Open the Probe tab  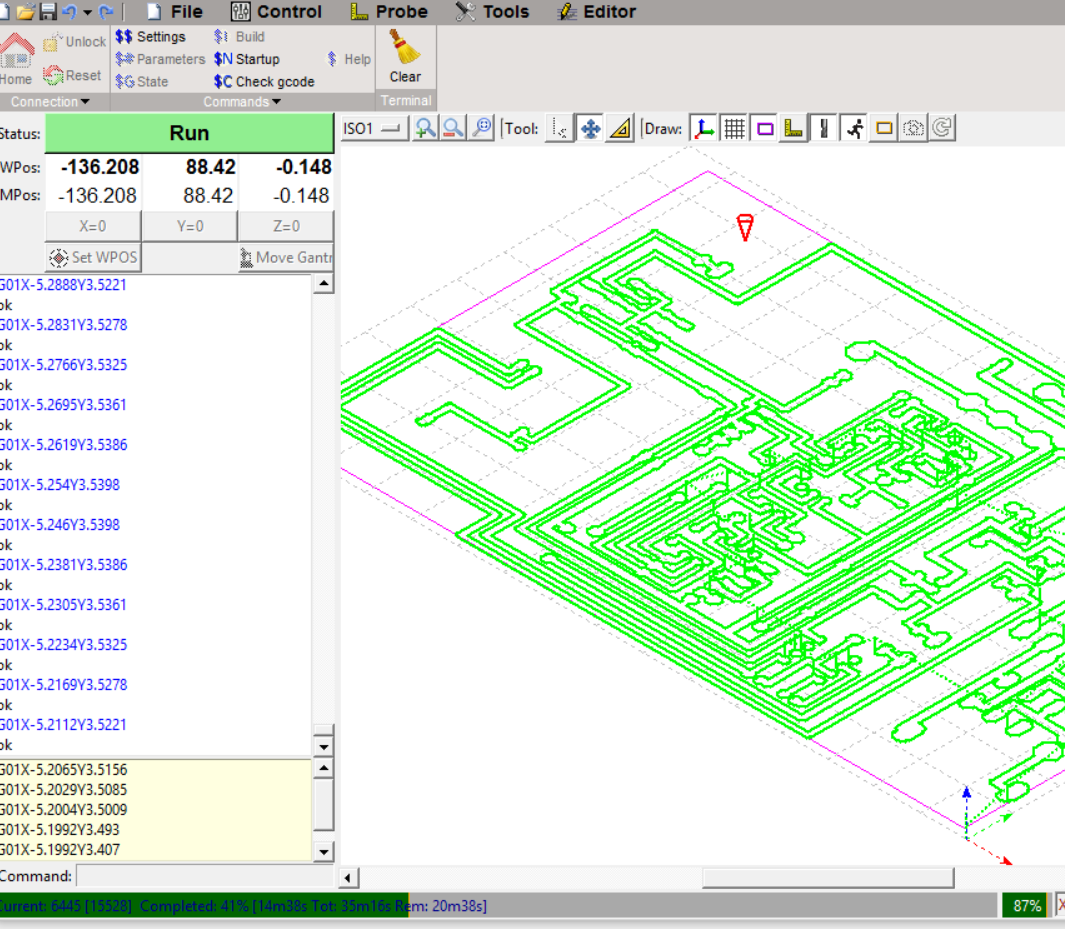(x=389, y=12)
